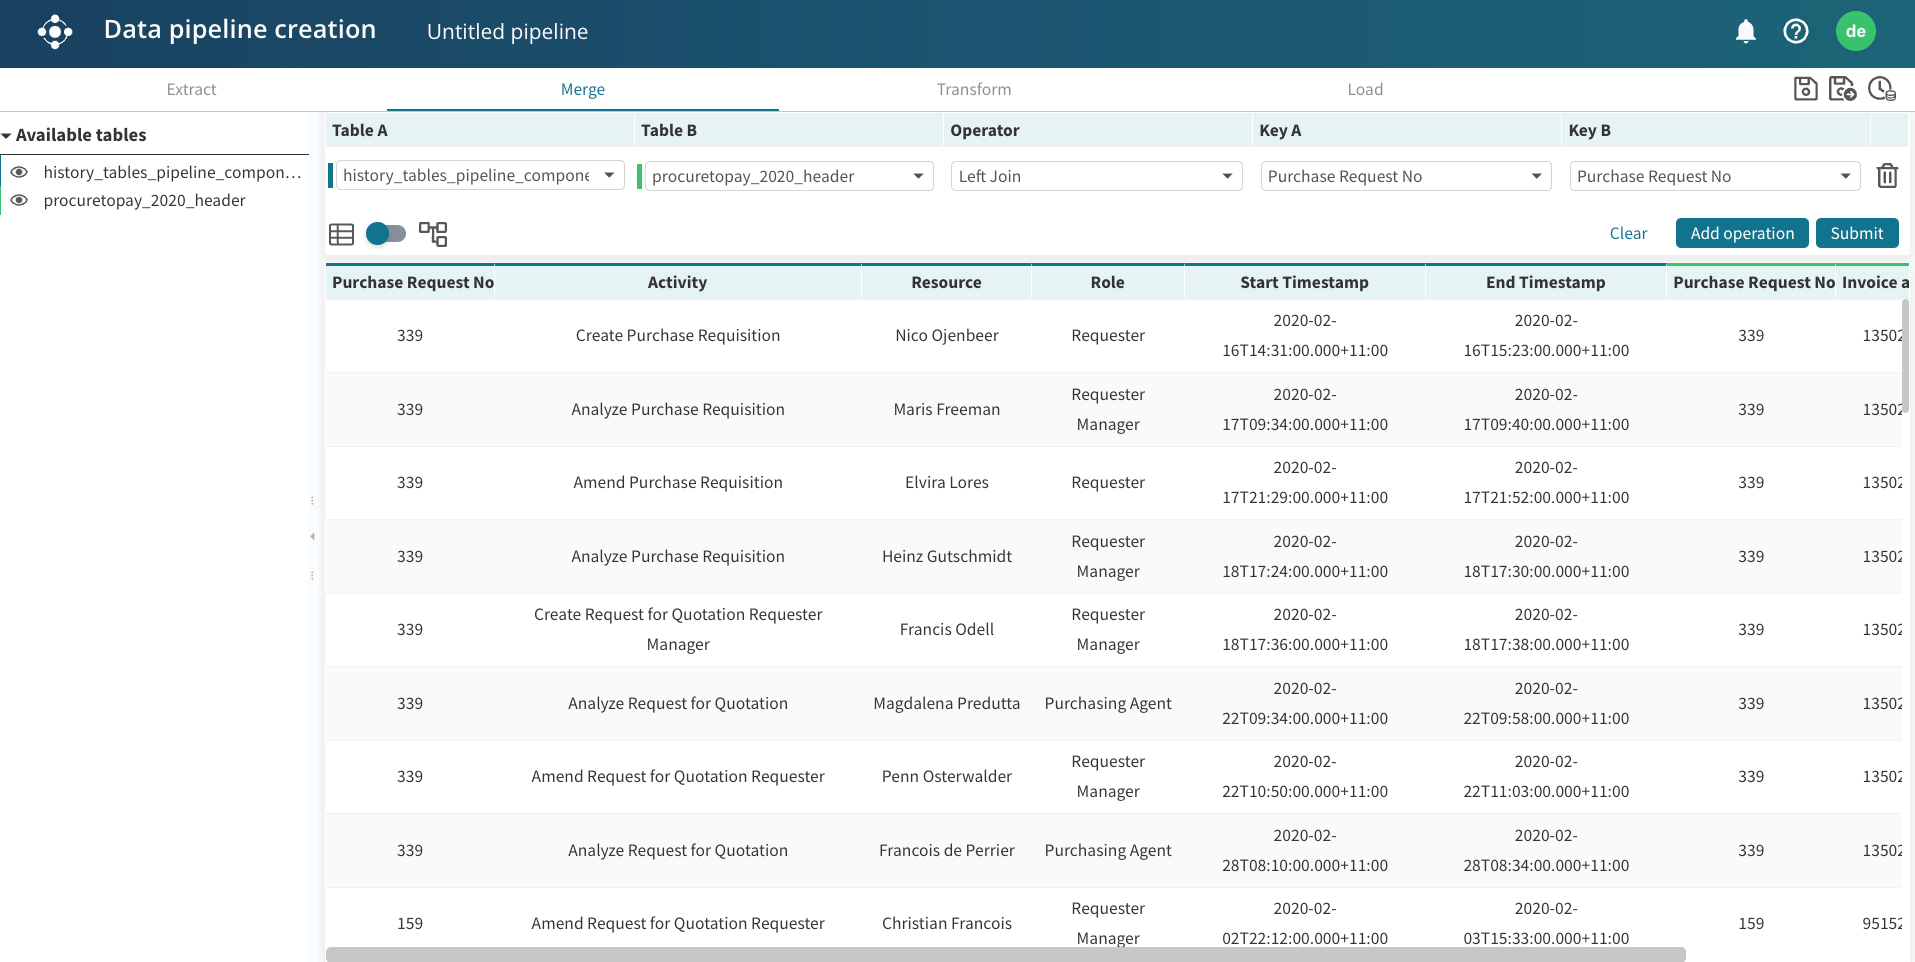Click the Add operation button

1741,233
